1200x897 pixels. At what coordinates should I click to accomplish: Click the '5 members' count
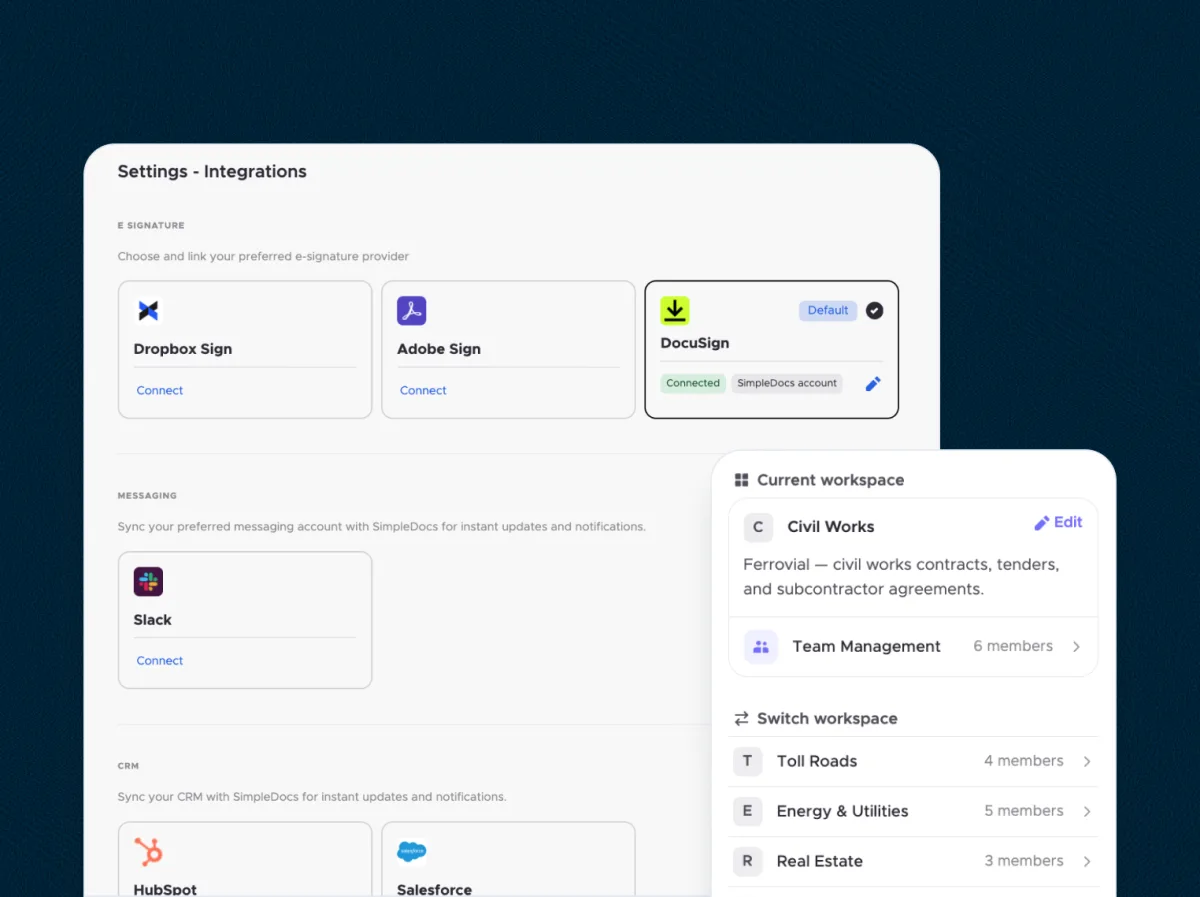click(1024, 811)
